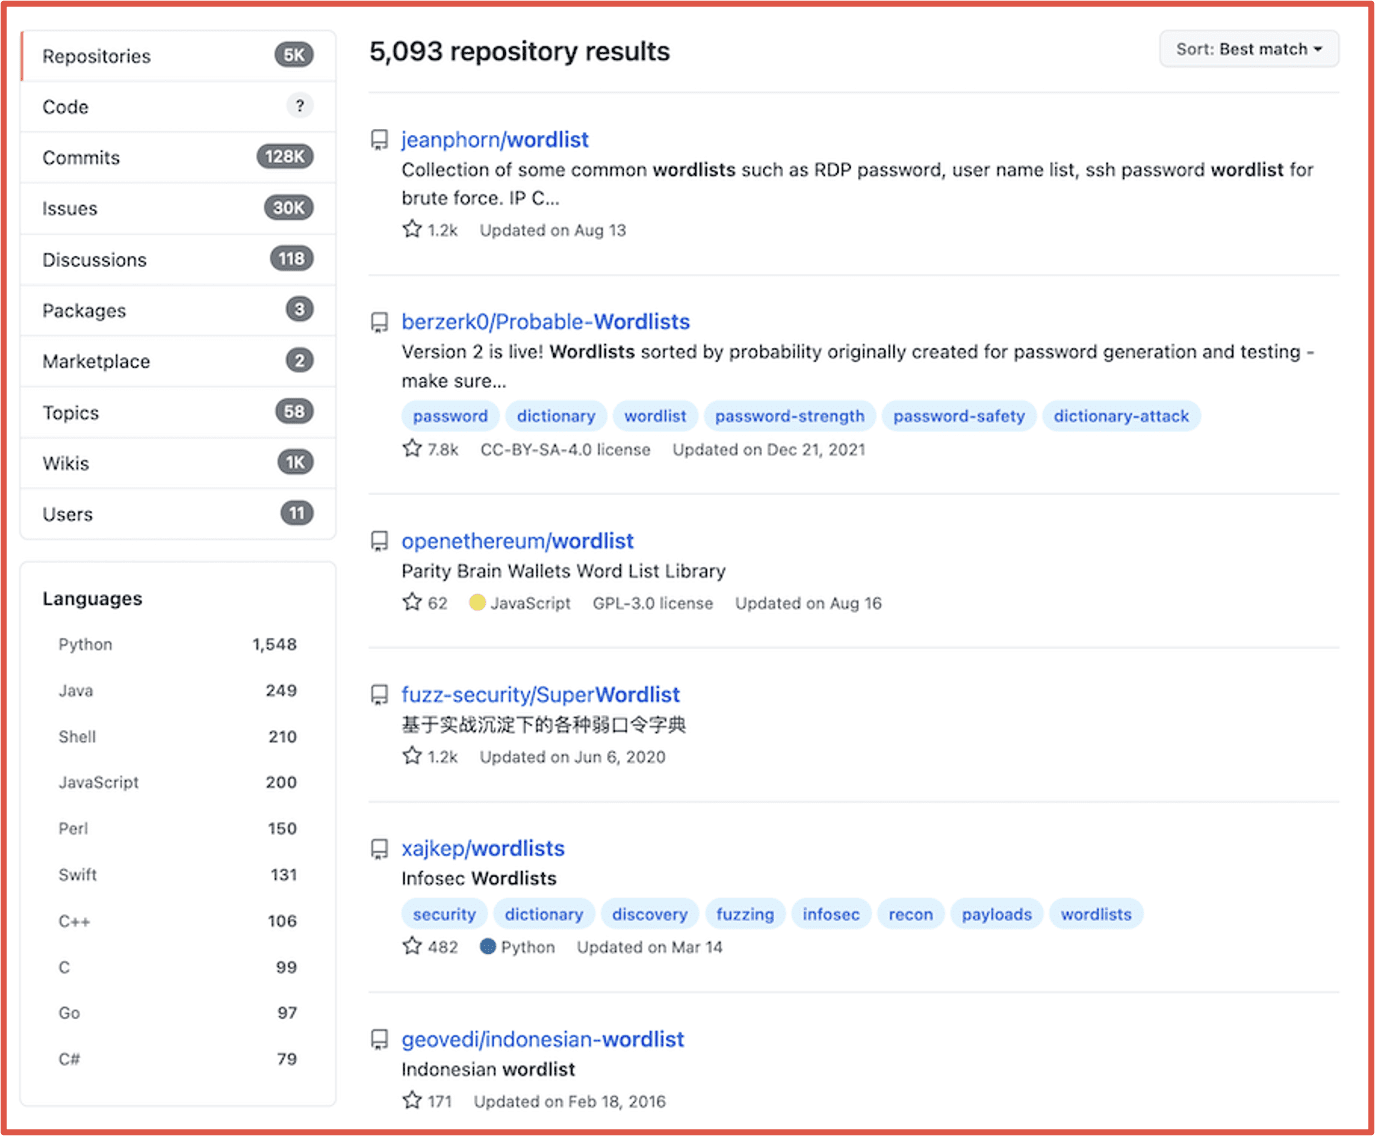Viewport: 1376px width, 1136px height.
Task: Click repo icon beside fuzz-security/SuperWordlist
Action: pos(379,695)
